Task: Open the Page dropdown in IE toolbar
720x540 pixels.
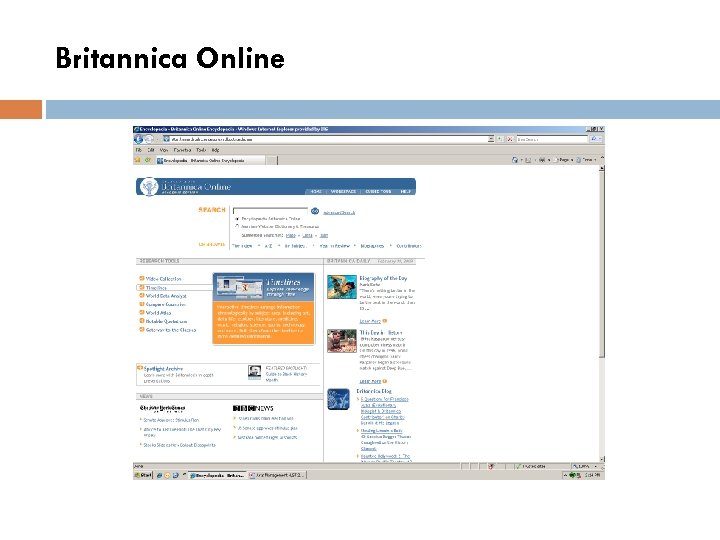Action: [565, 160]
